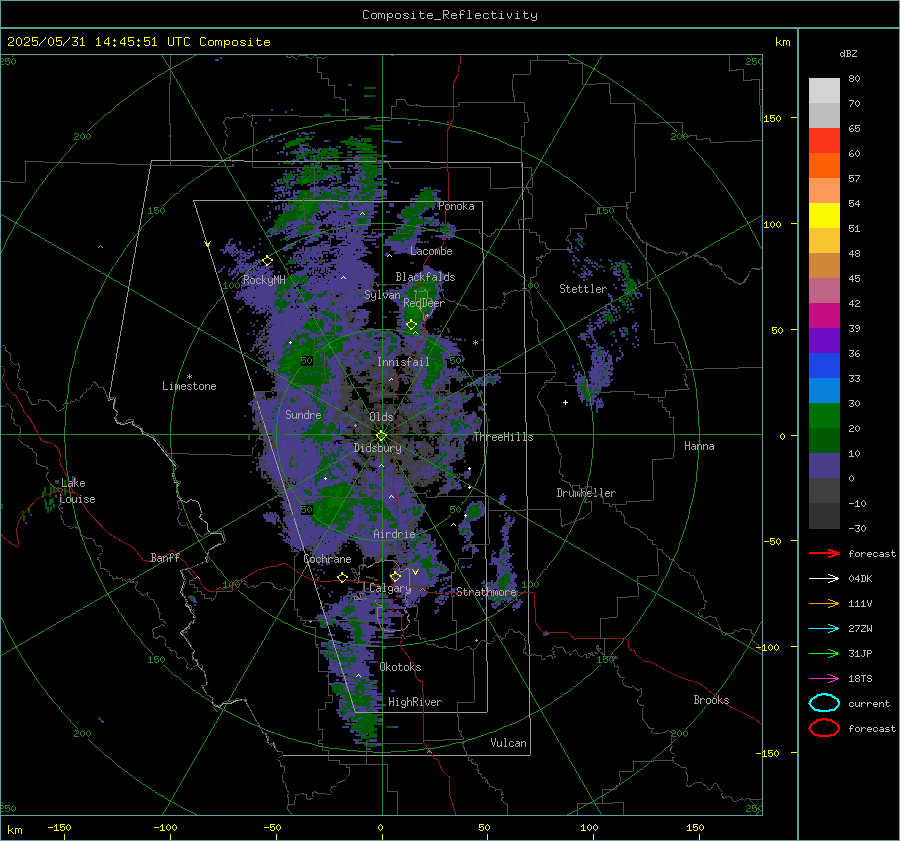Click the Innisfail city label

(x=403, y=362)
